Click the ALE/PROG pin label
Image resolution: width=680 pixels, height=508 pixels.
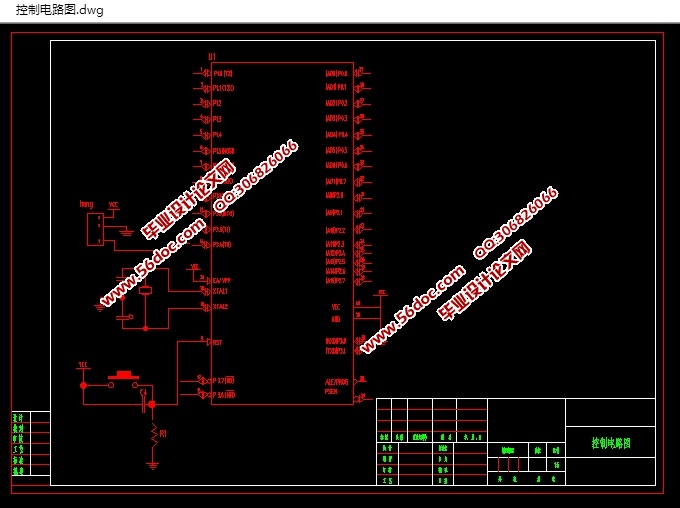[x=336, y=381]
